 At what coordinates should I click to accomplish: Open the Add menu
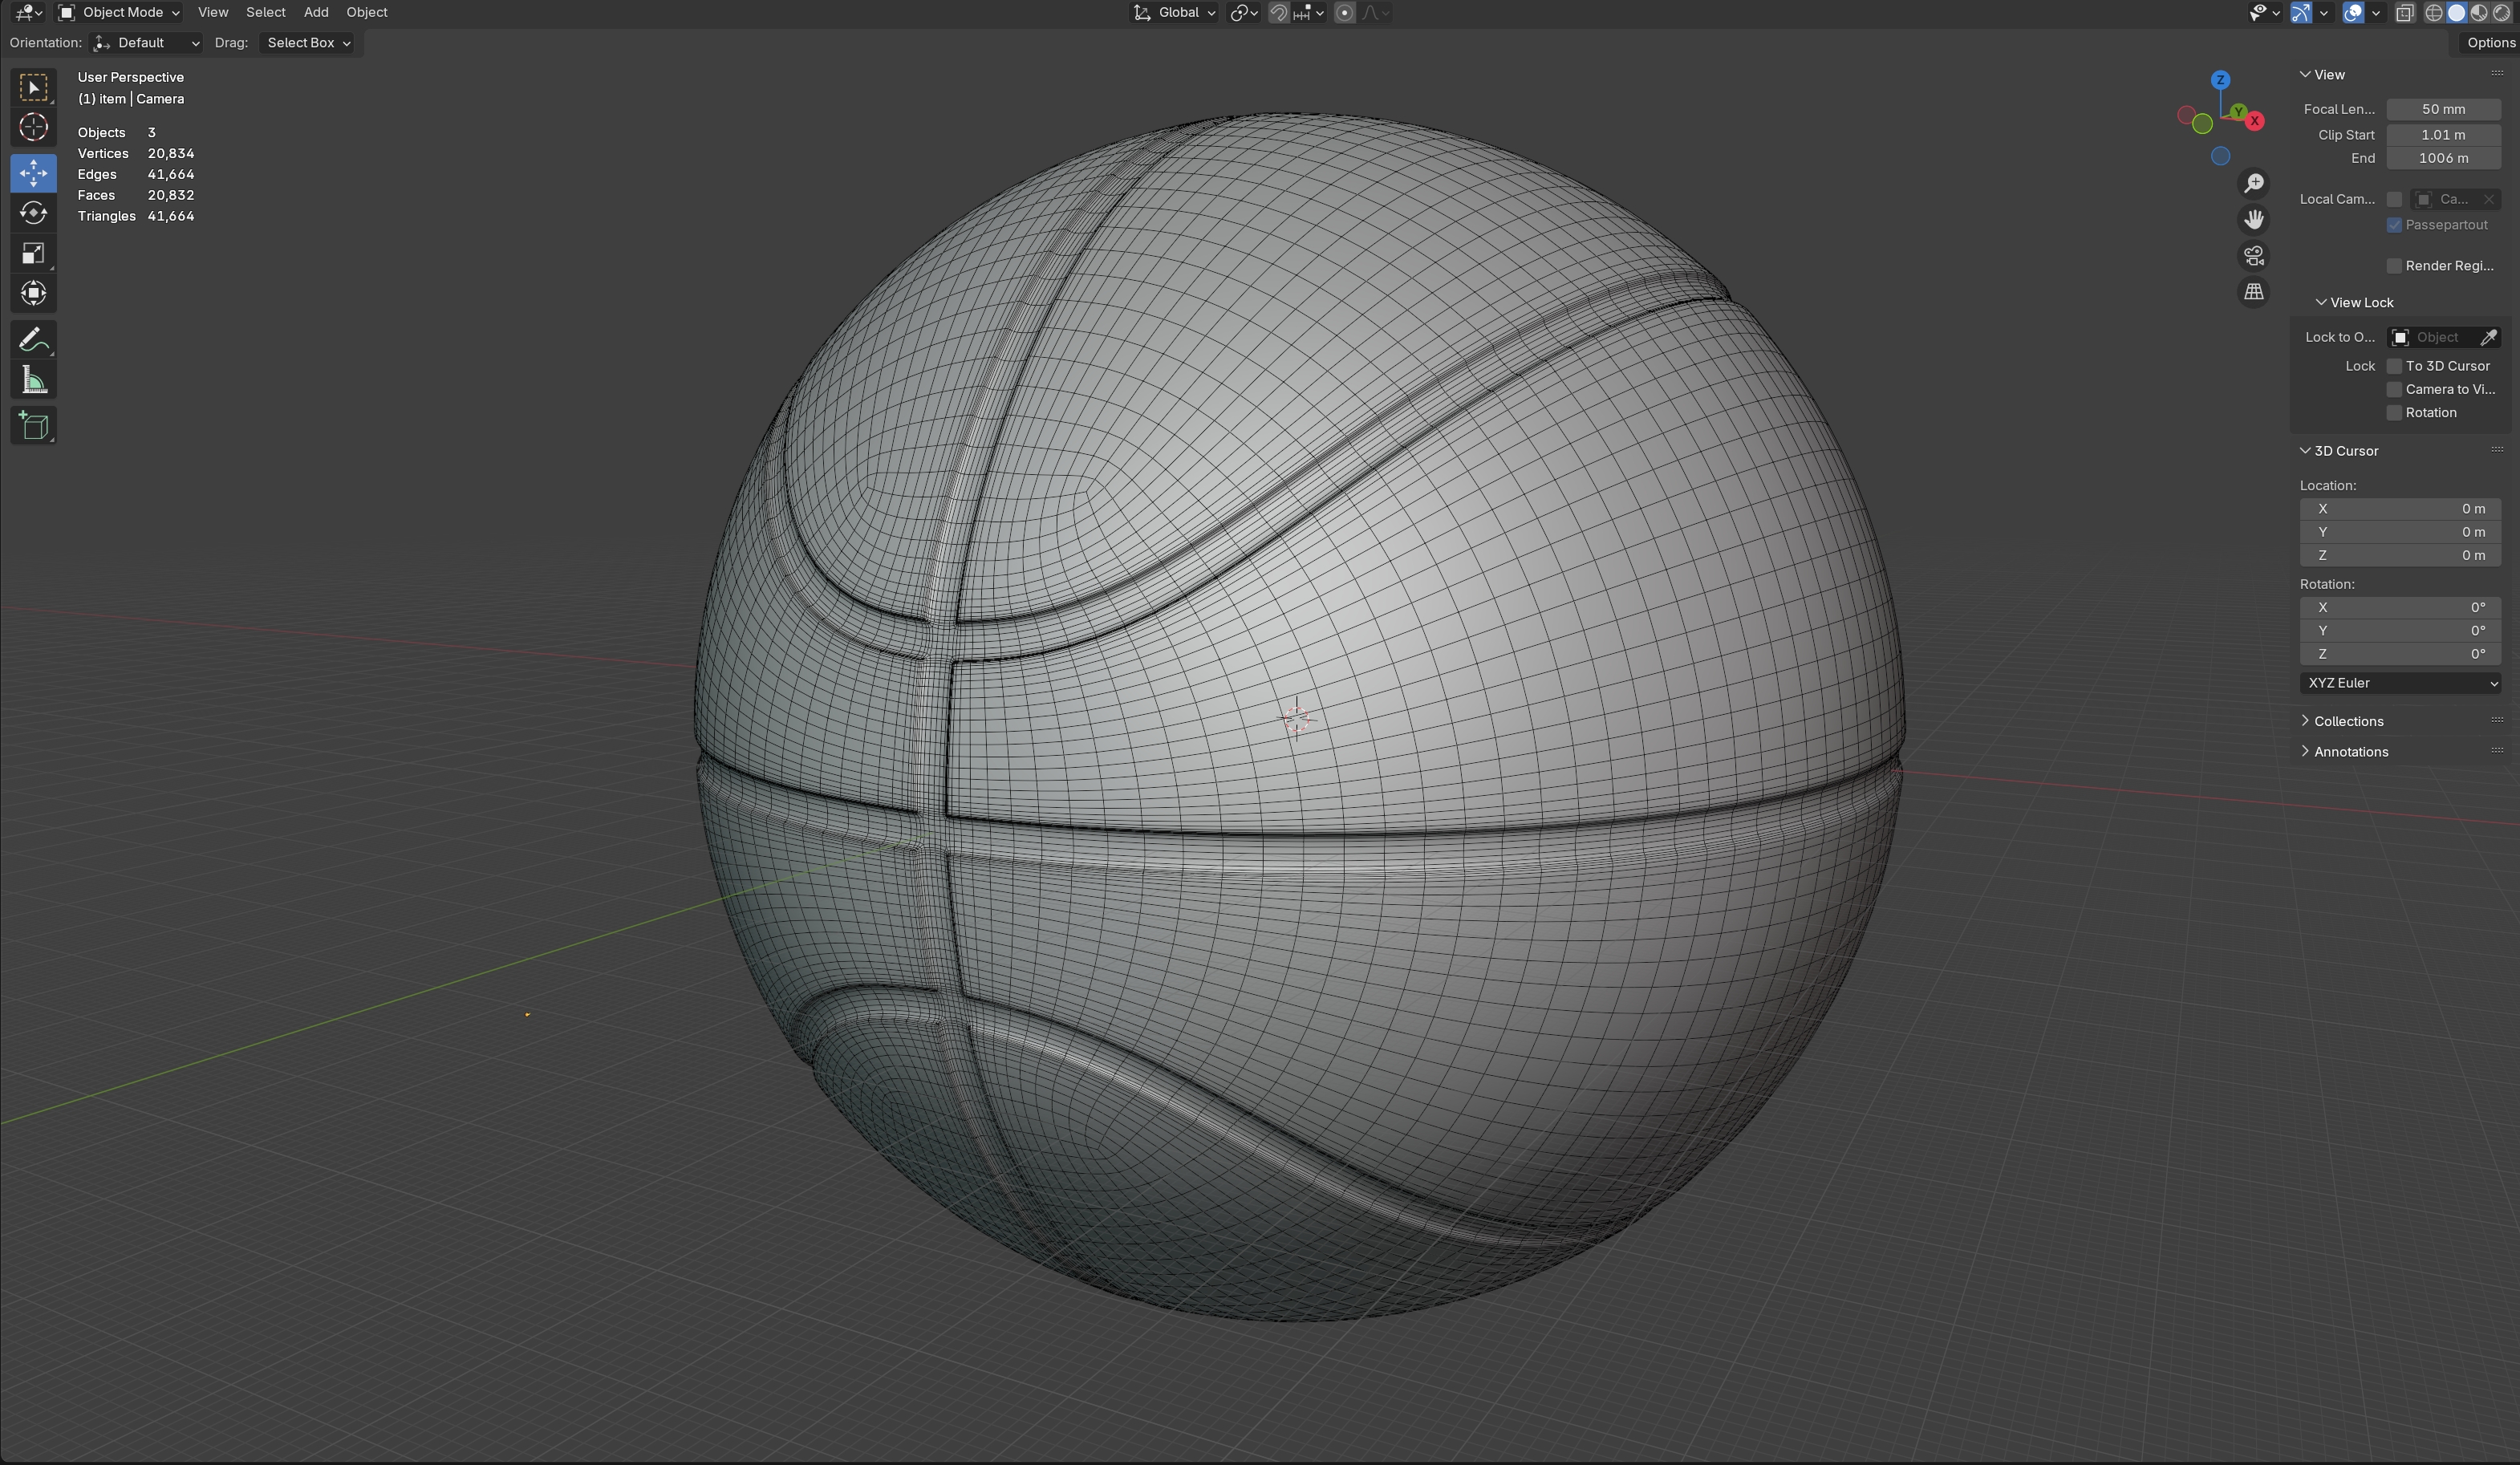tap(315, 13)
